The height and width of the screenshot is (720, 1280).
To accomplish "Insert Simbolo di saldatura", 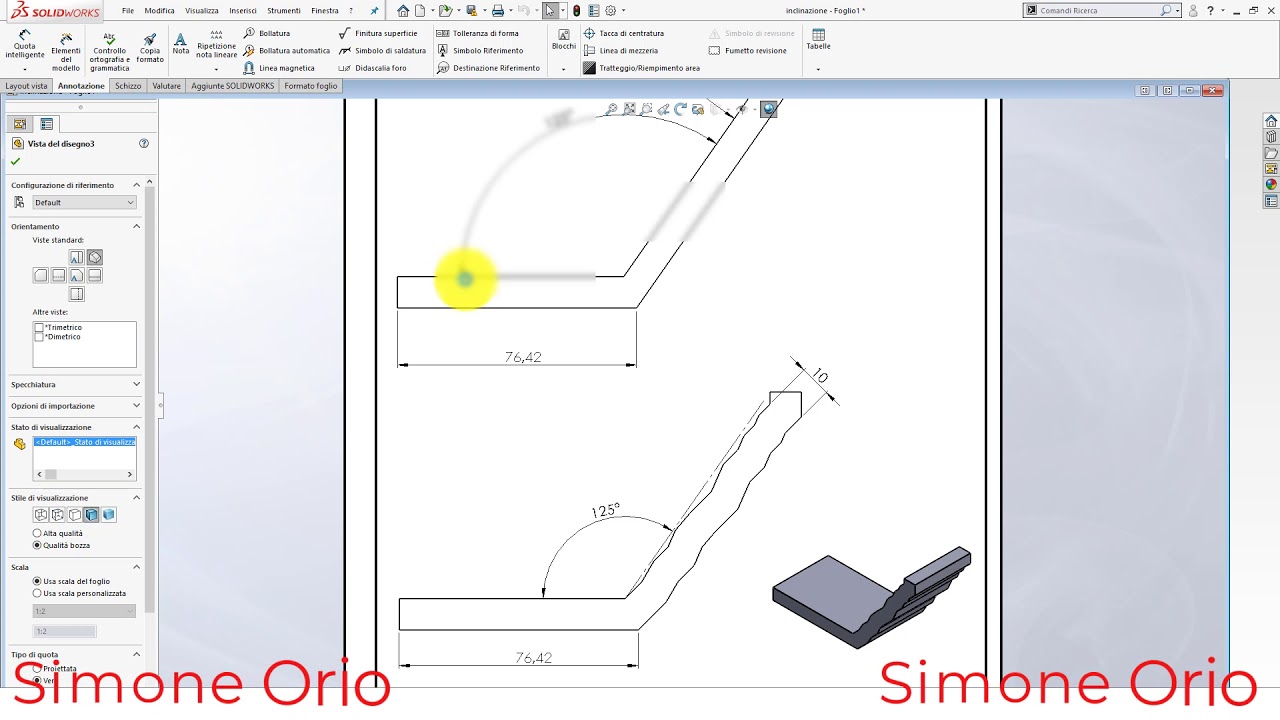I will (x=382, y=50).
